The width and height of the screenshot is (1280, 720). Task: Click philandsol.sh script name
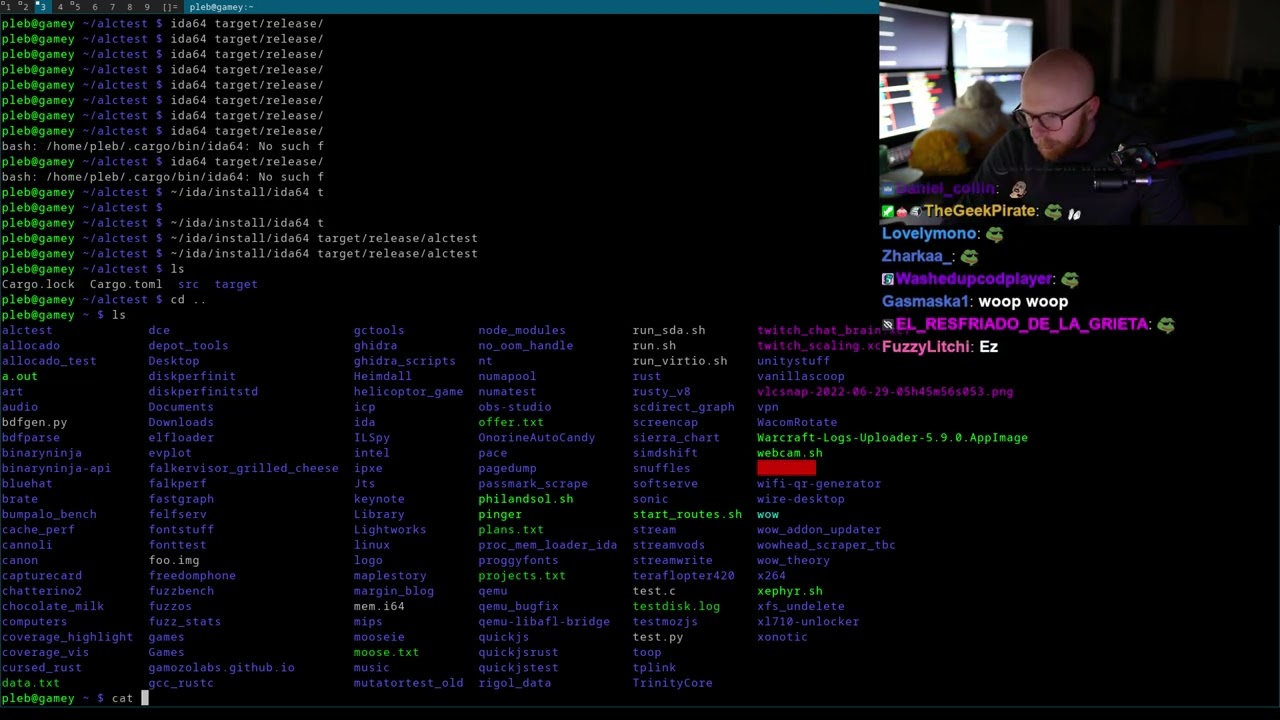(526, 499)
